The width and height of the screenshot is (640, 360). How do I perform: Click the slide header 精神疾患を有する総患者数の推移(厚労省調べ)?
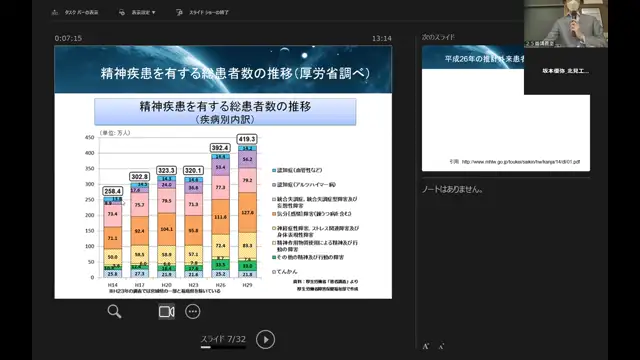pyautogui.click(x=235, y=73)
